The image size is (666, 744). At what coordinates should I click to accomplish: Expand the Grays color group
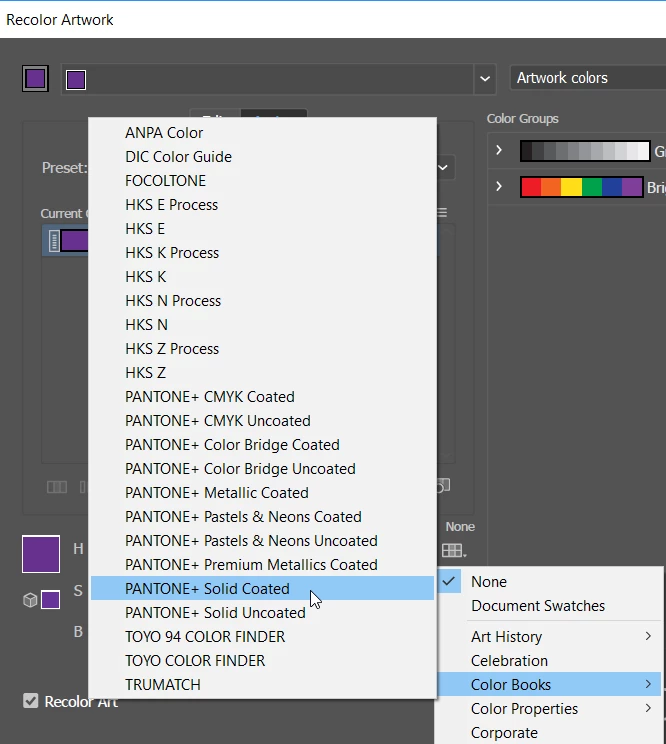click(499, 150)
